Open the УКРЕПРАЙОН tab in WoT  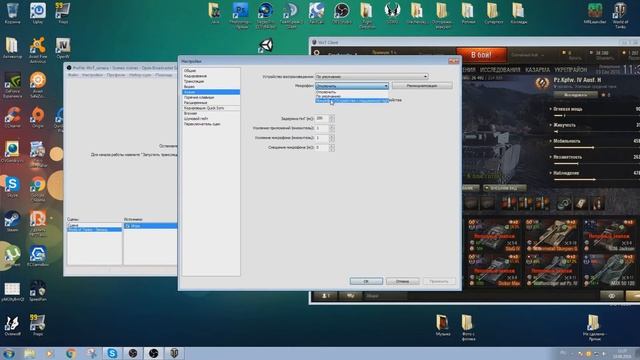click(x=571, y=70)
